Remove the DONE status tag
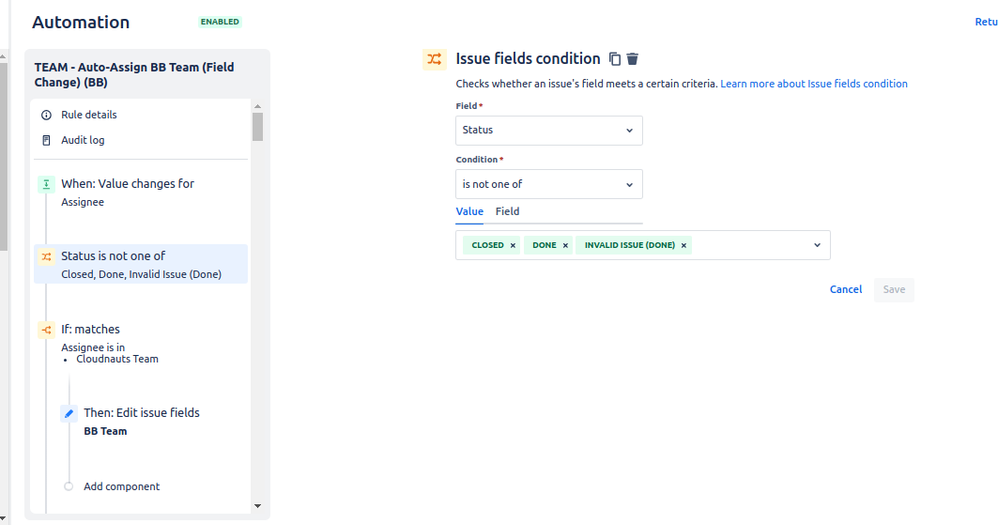This screenshot has width=998, height=525. (x=565, y=246)
